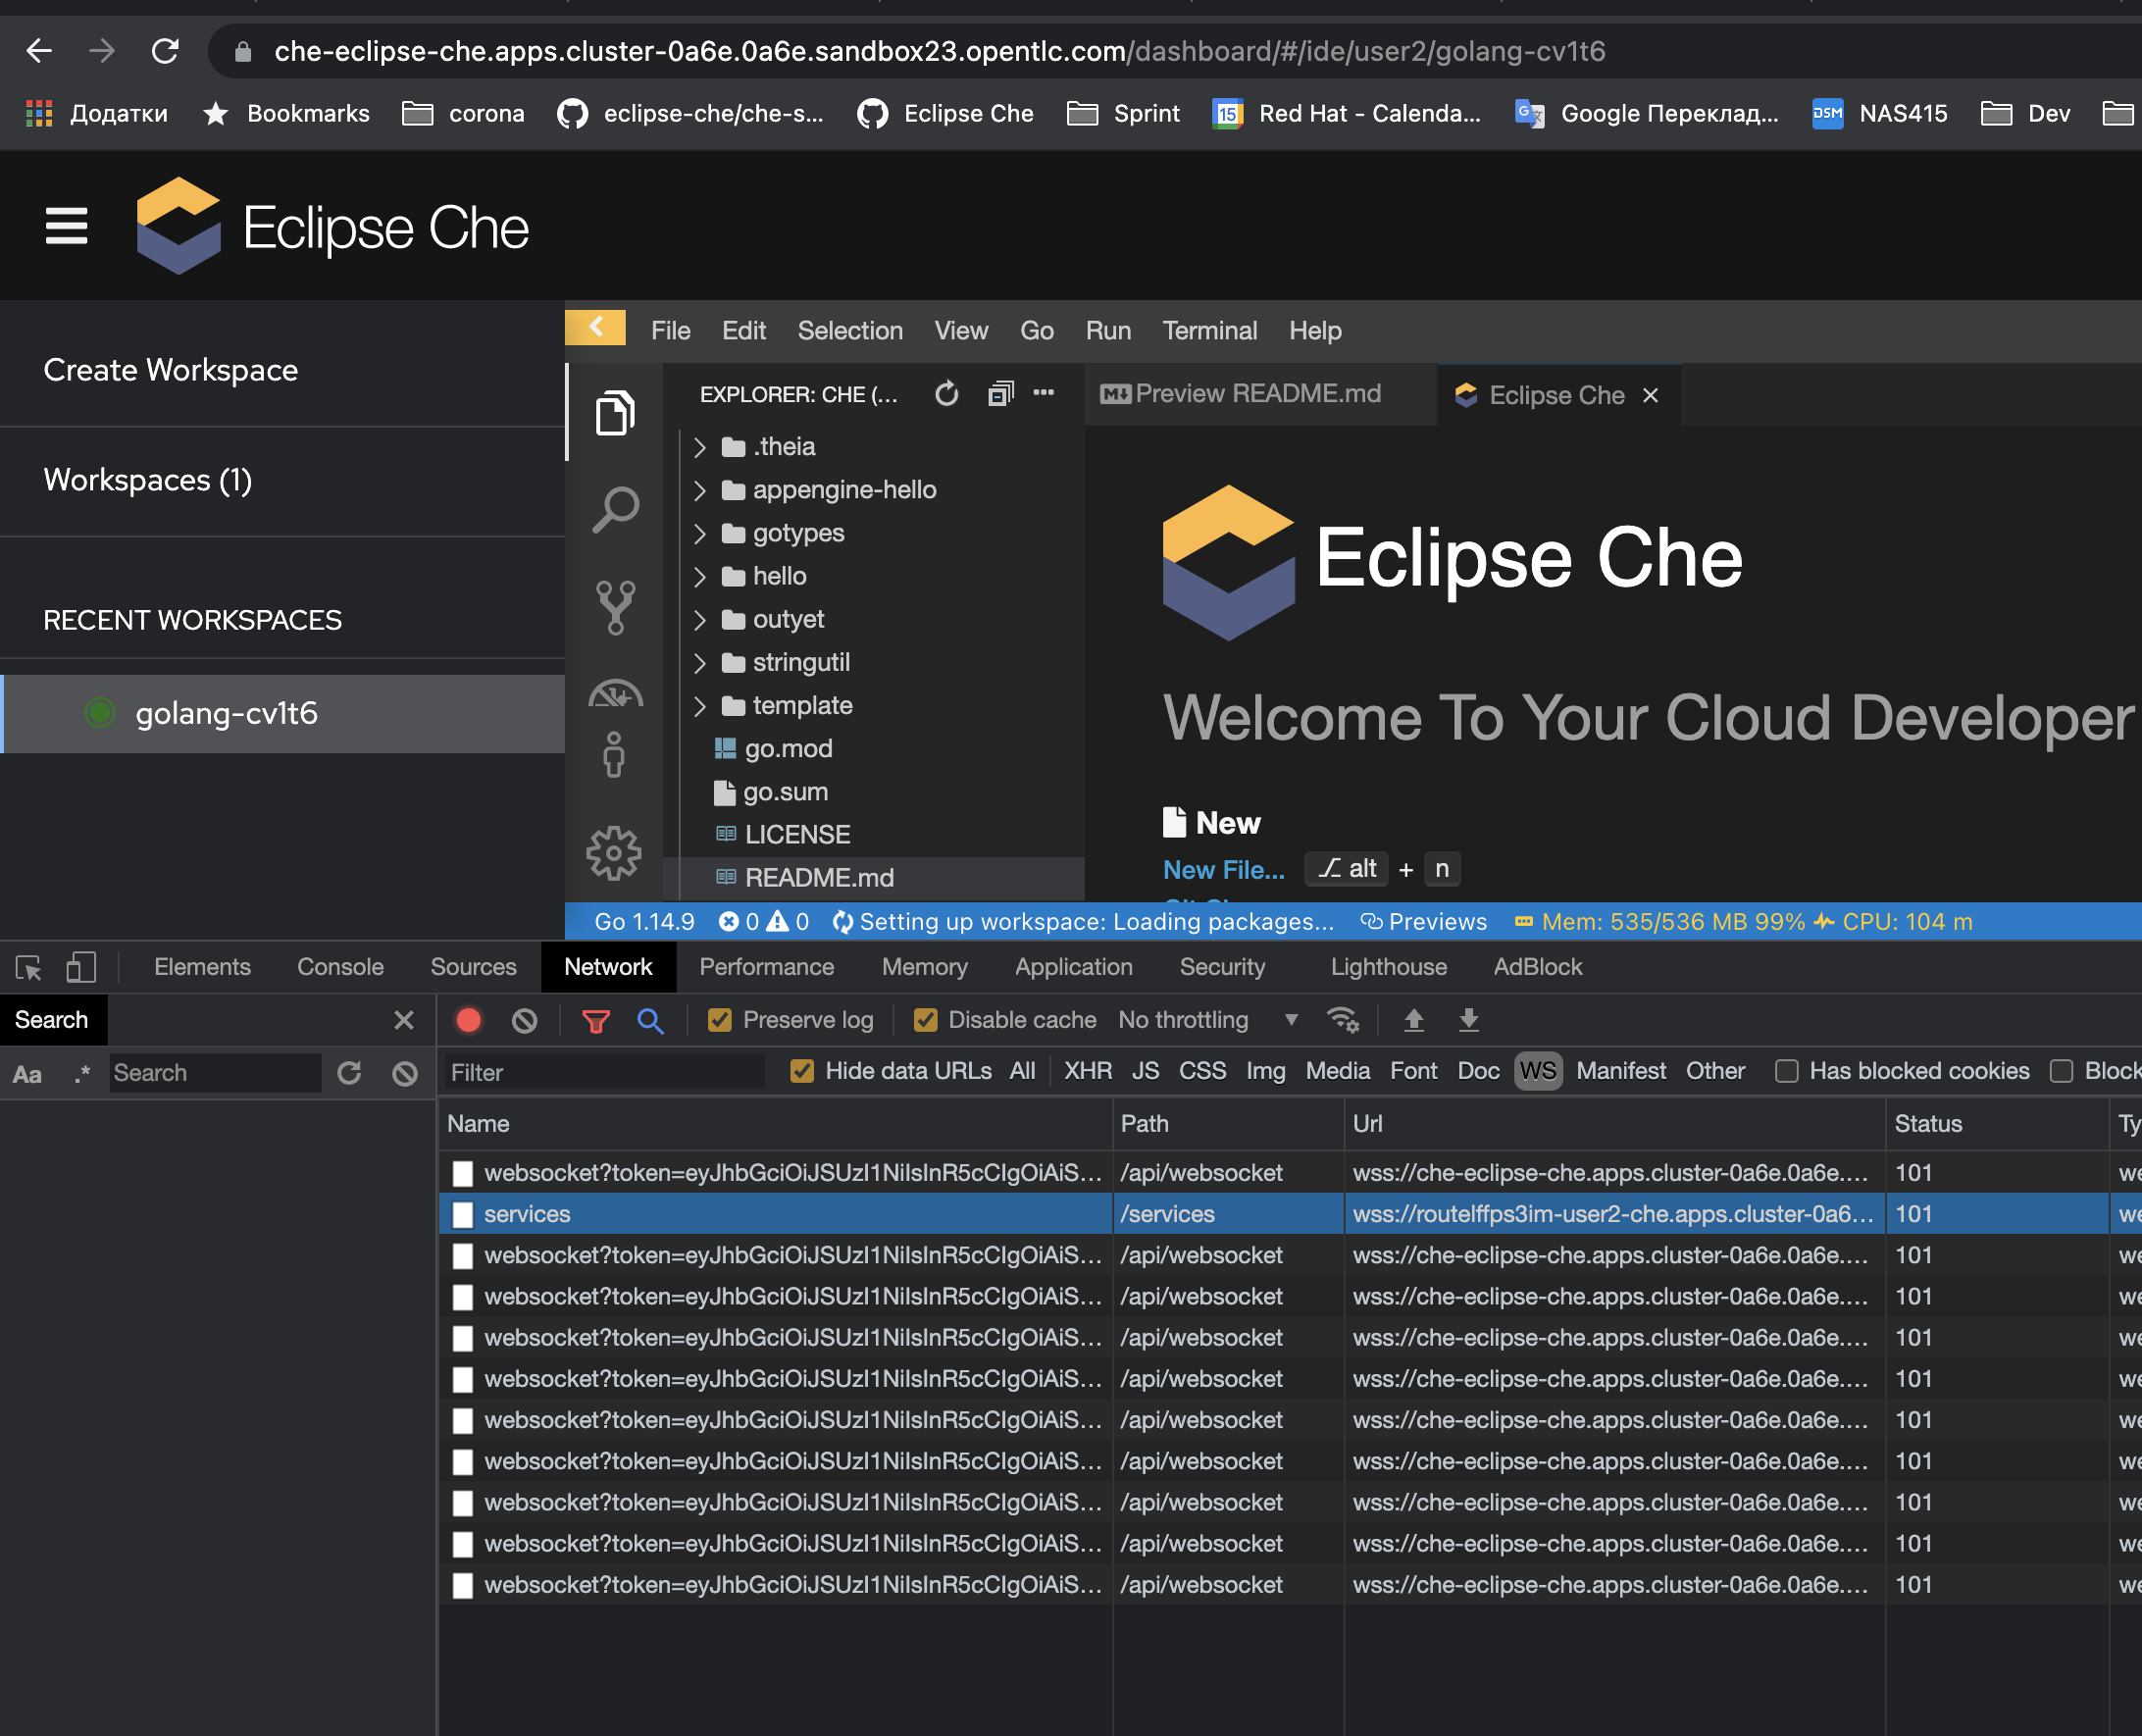Refresh the Explorer file tree
This screenshot has width=2142, height=1736.
coord(946,394)
